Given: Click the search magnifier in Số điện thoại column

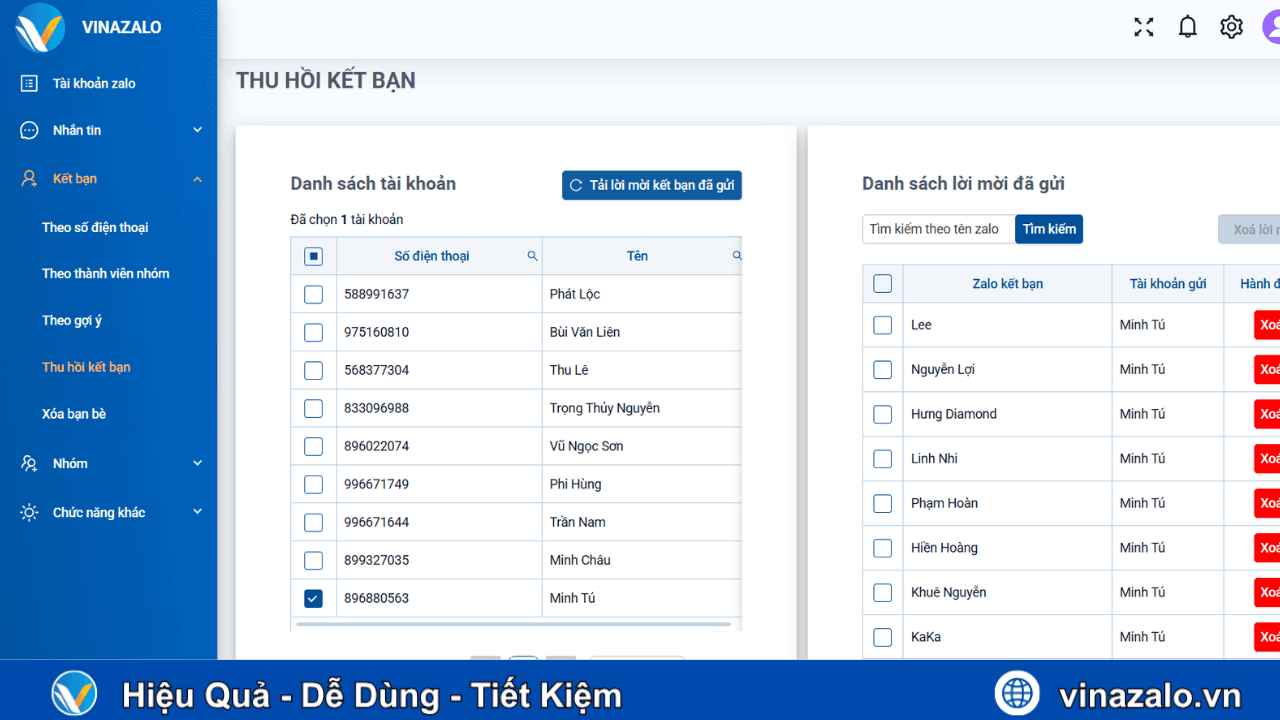Looking at the screenshot, I should 531,255.
